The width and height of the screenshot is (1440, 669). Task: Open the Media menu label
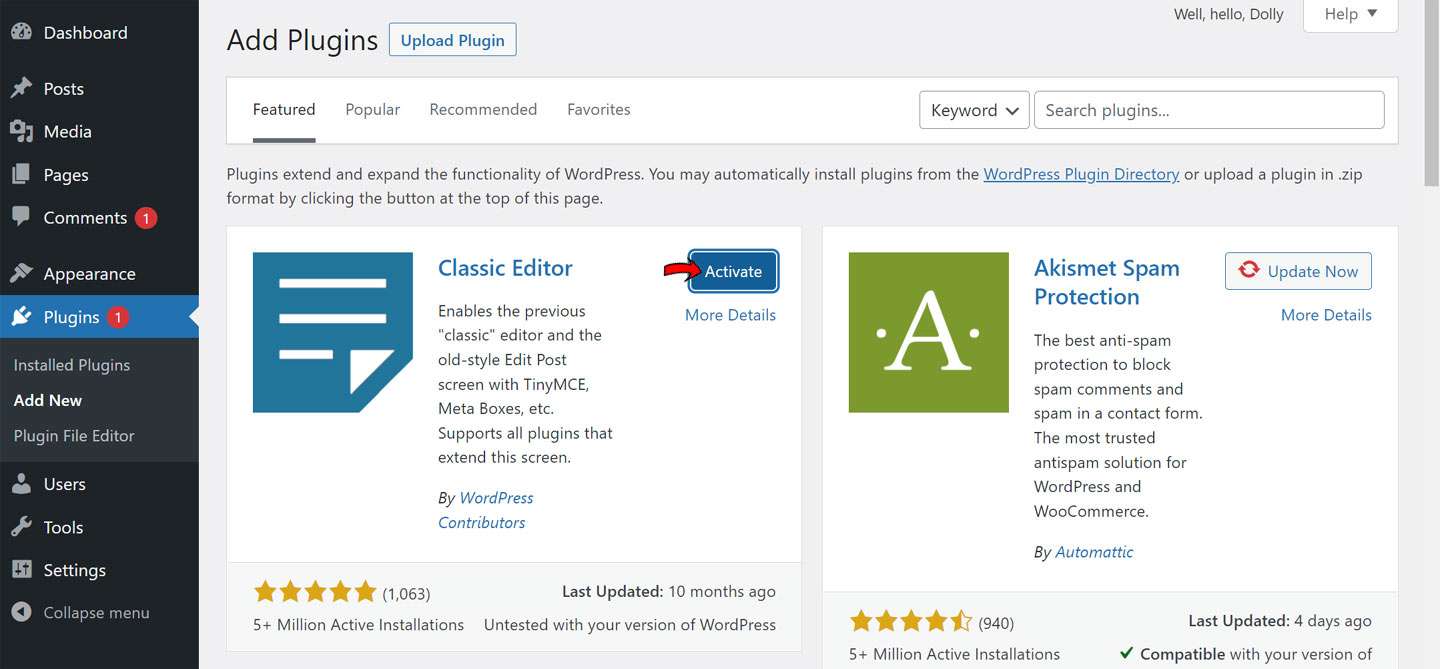pyautogui.click(x=68, y=131)
